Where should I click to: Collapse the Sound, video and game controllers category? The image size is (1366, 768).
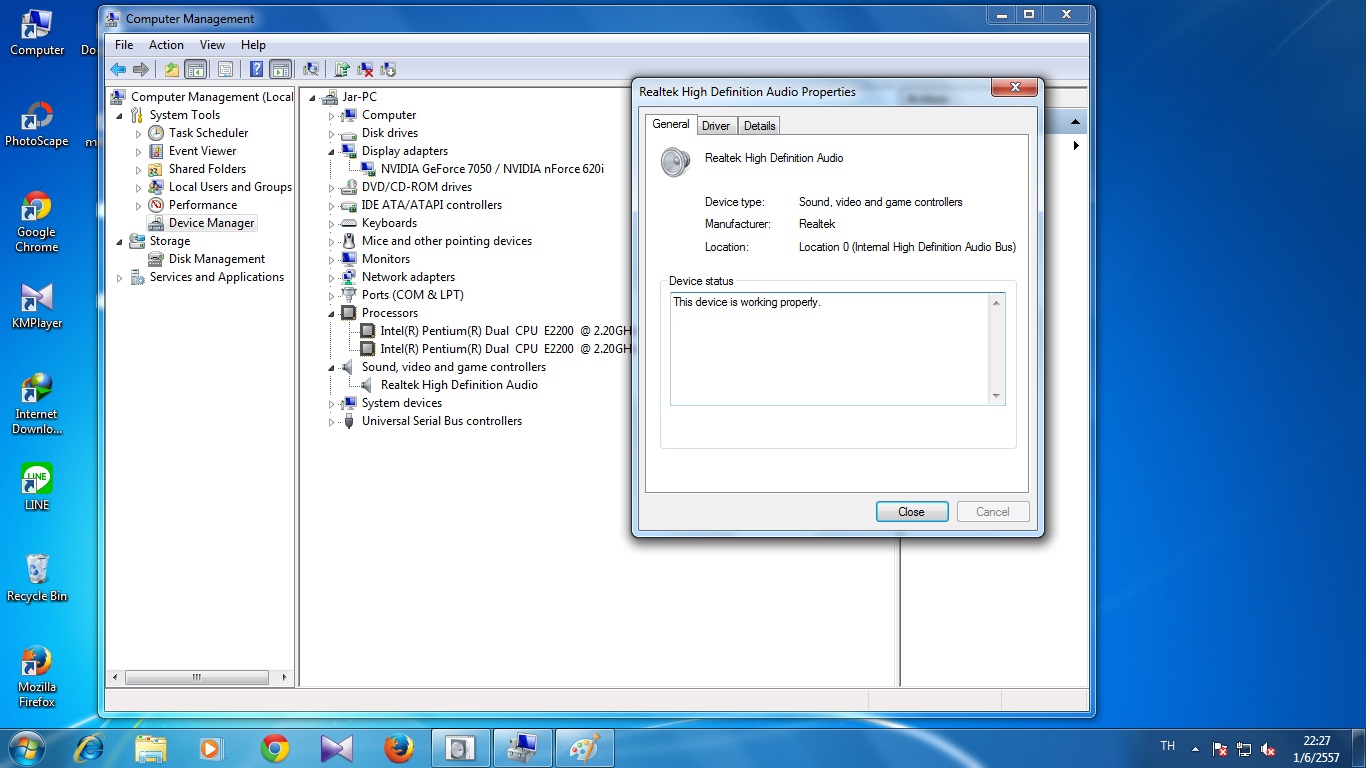point(331,367)
